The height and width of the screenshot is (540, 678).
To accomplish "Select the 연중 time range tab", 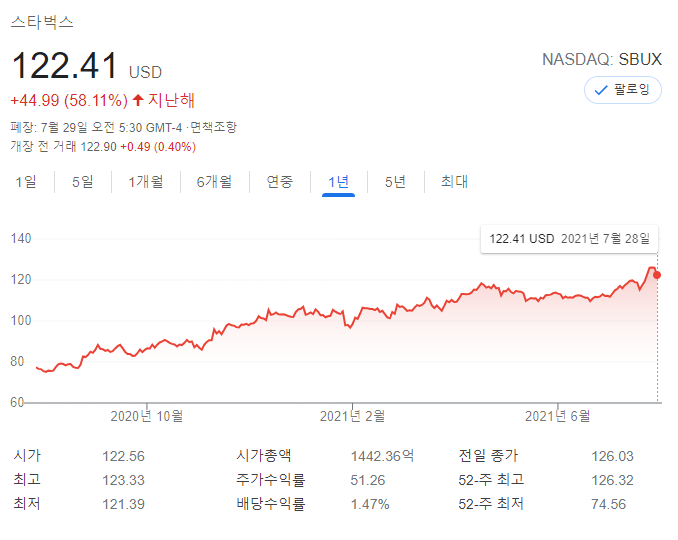I will click(x=280, y=182).
